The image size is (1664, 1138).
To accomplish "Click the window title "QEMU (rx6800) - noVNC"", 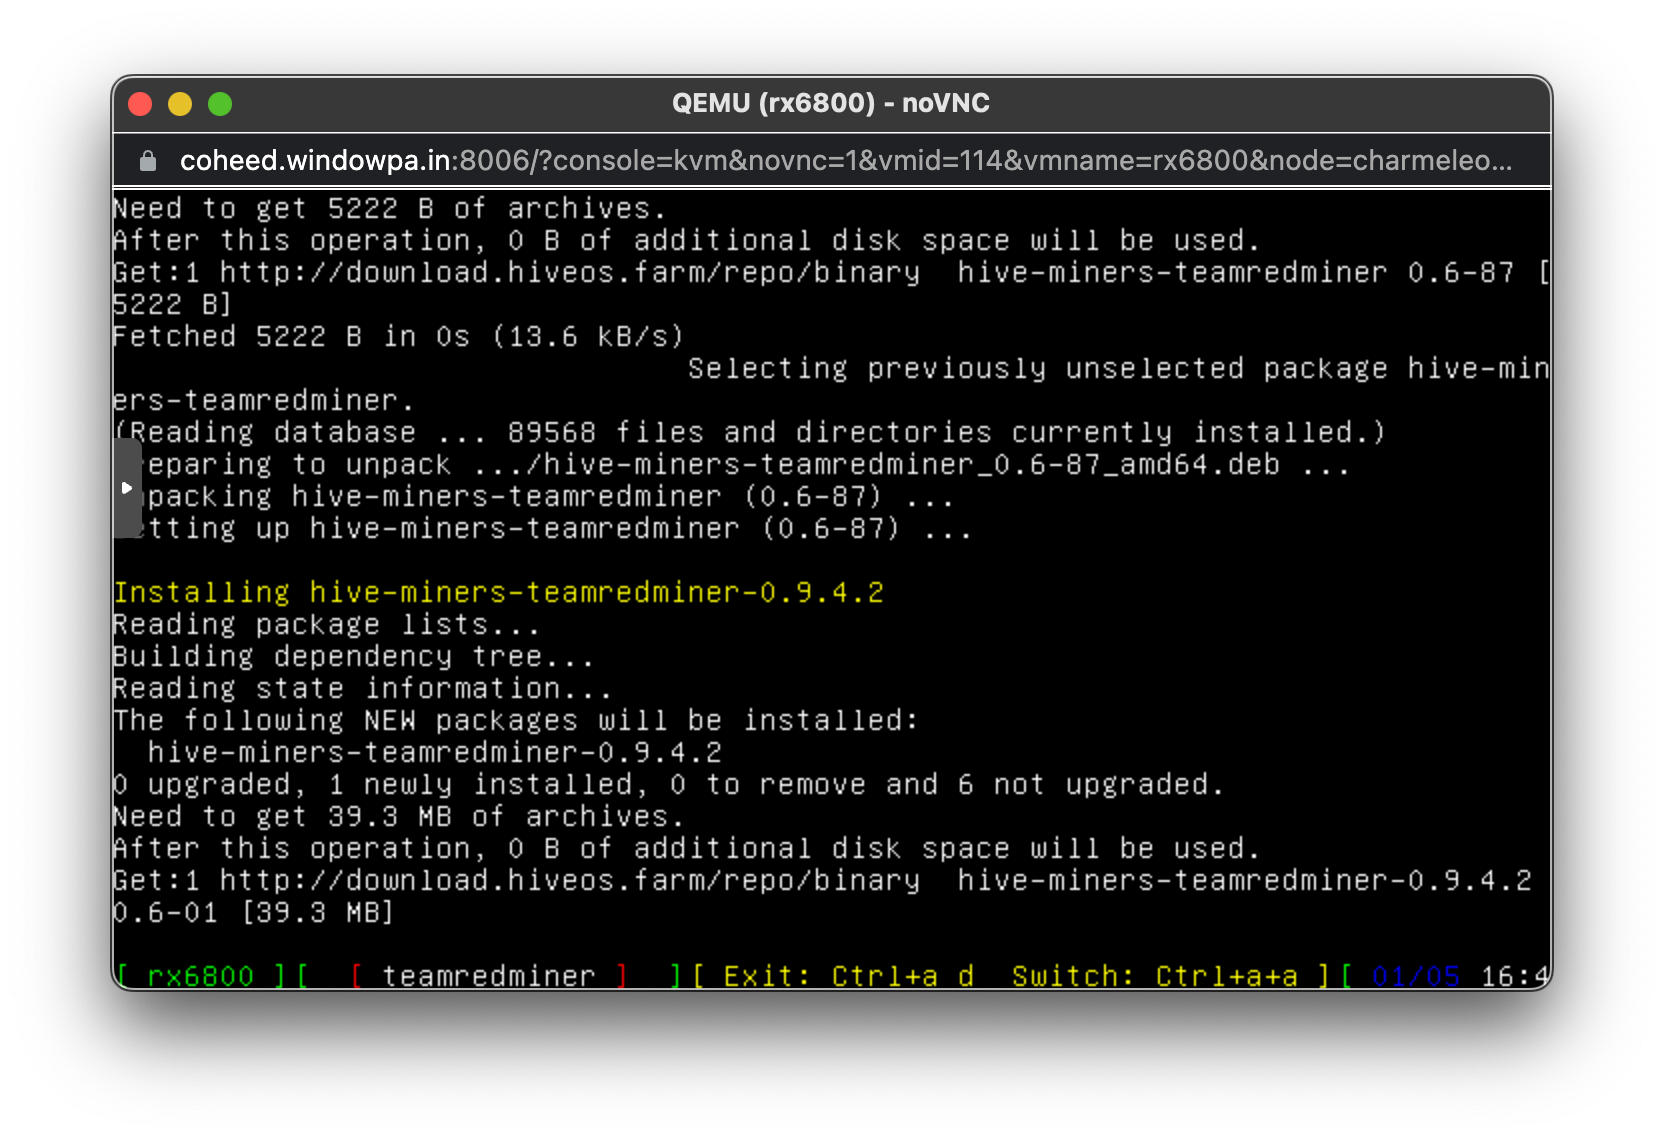I will pyautogui.click(x=831, y=103).
